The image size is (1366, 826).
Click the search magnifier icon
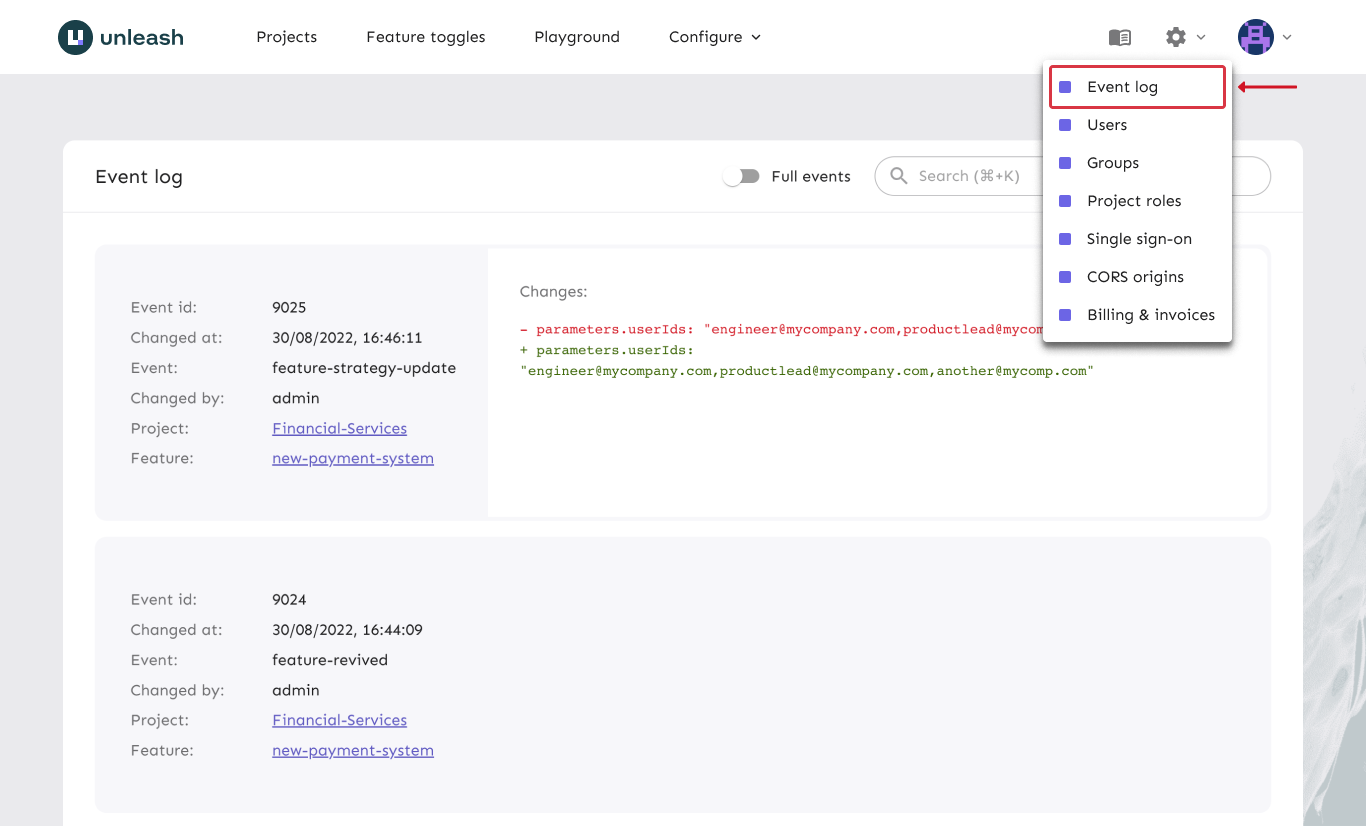(x=899, y=176)
